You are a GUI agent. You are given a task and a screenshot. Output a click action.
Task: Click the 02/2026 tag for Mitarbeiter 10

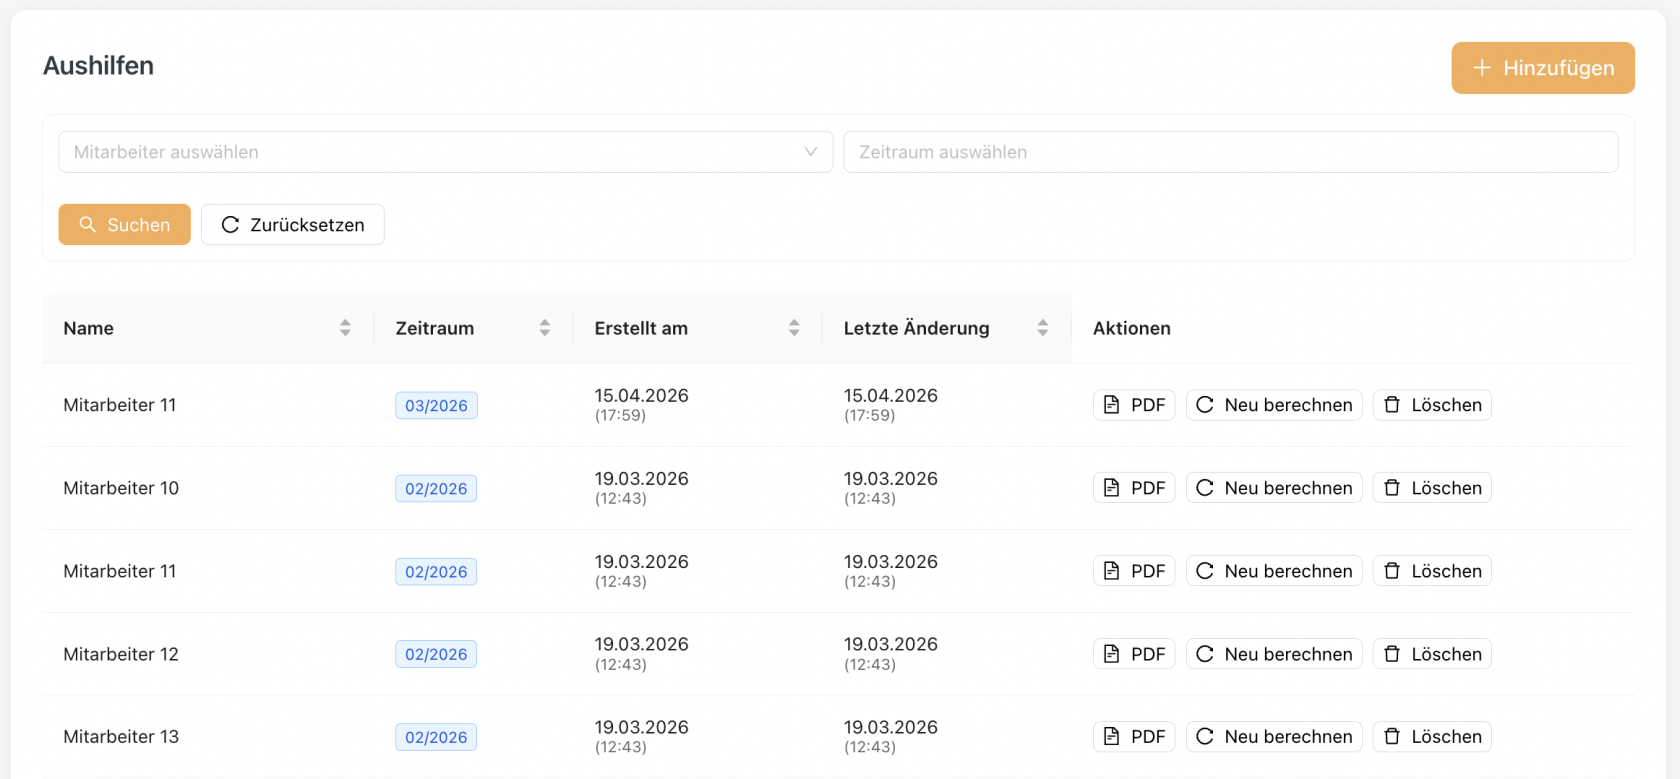(436, 488)
